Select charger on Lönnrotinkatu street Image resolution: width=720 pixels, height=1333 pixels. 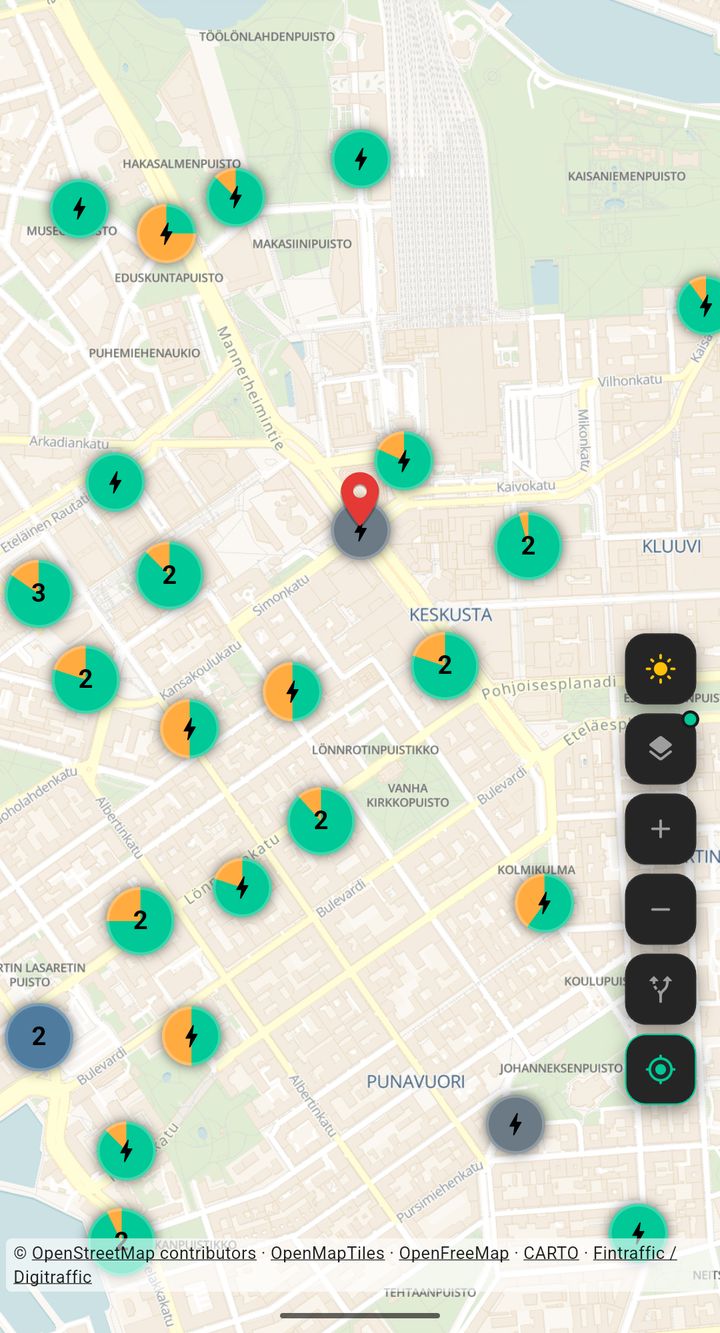242,886
